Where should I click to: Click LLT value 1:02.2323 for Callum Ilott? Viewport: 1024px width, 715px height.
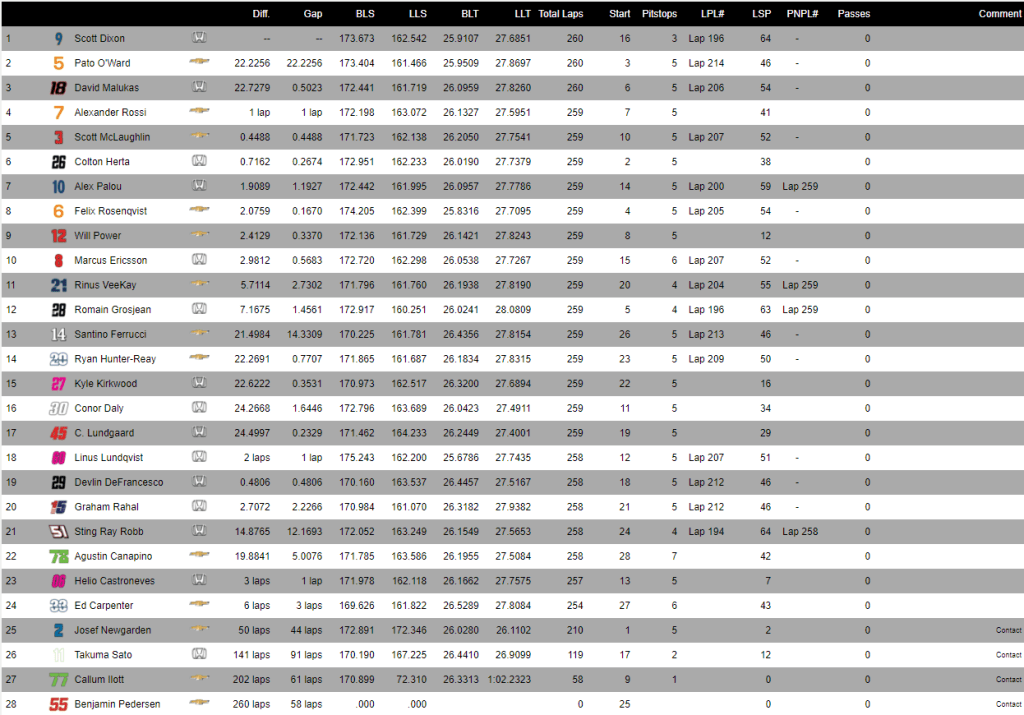tap(509, 680)
